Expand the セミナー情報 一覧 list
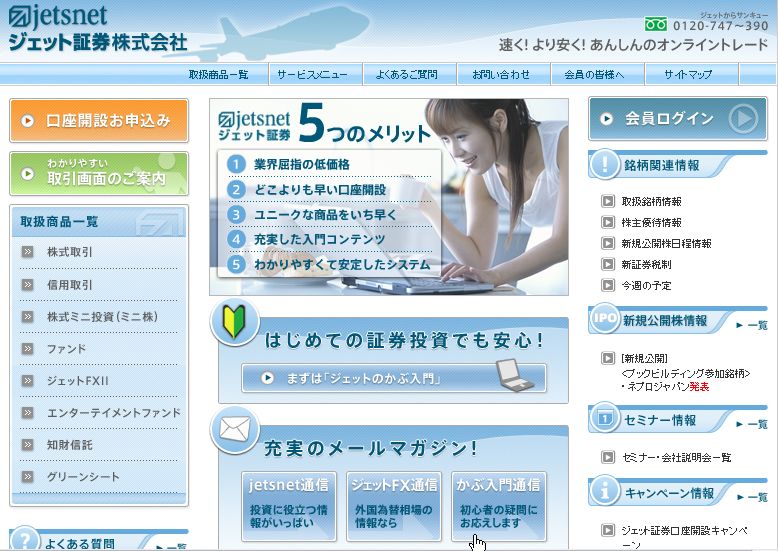 (x=752, y=424)
